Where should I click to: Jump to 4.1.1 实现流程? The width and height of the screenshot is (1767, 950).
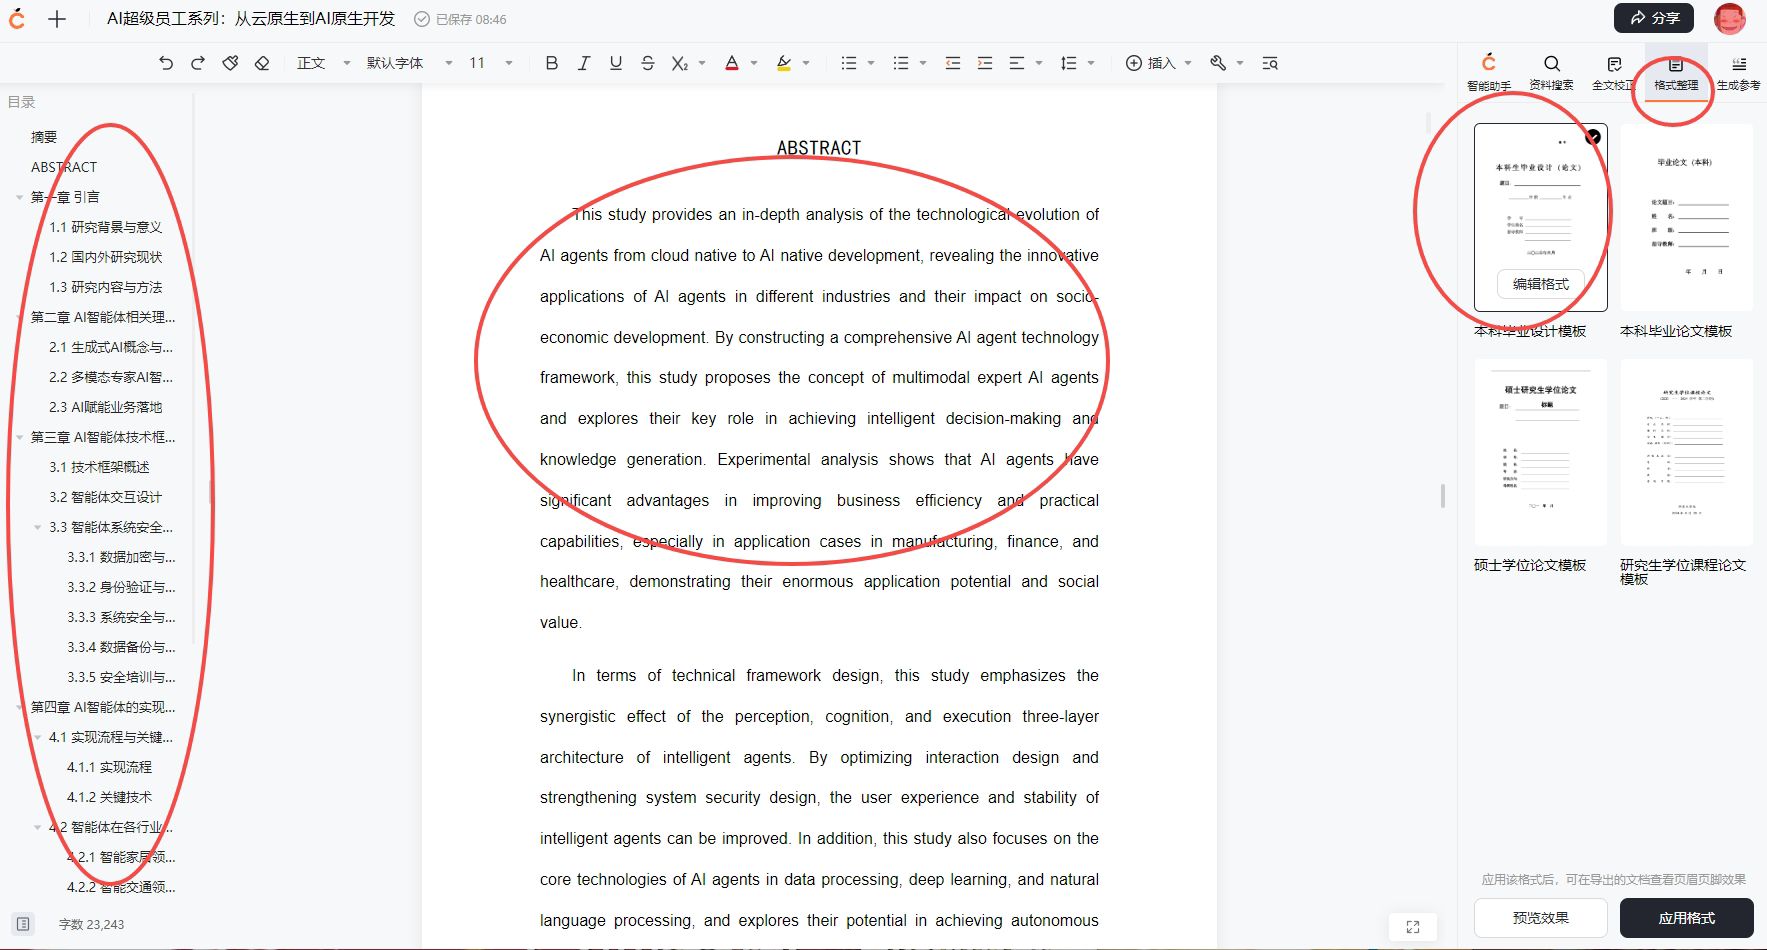[109, 767]
